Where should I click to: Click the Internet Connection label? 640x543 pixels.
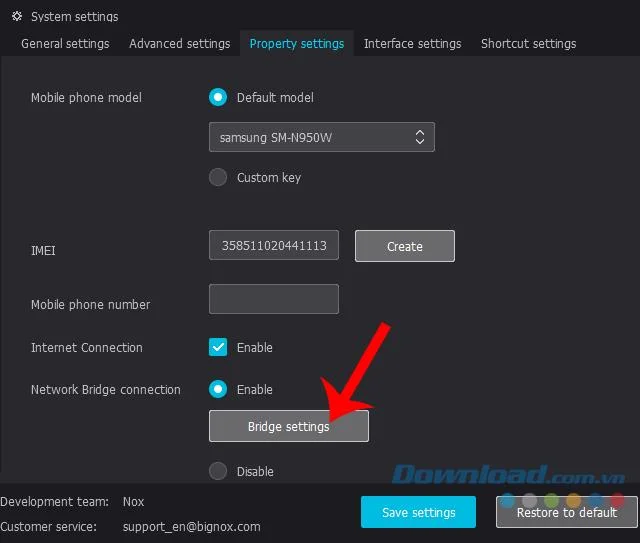[x=87, y=347]
